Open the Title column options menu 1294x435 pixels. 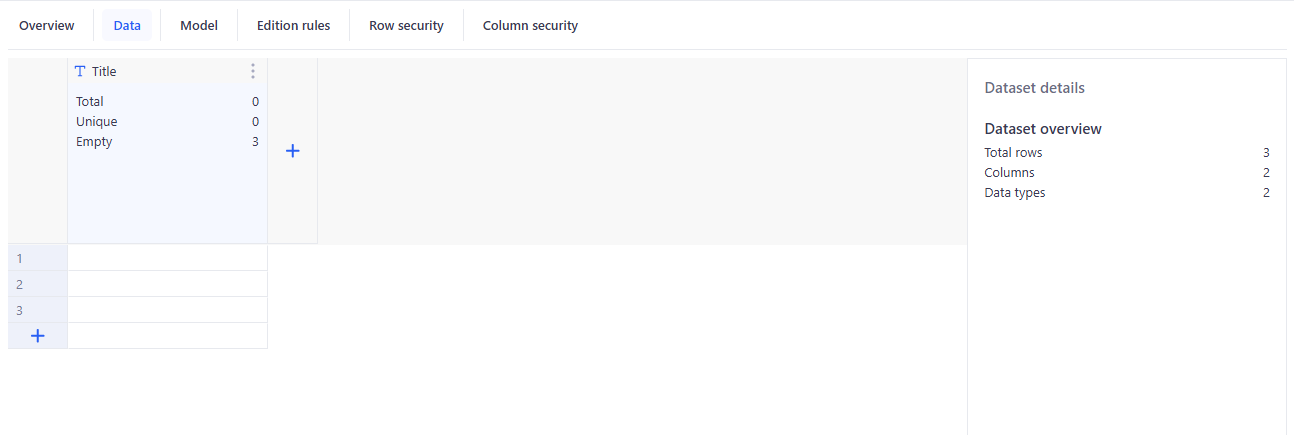pyautogui.click(x=252, y=71)
